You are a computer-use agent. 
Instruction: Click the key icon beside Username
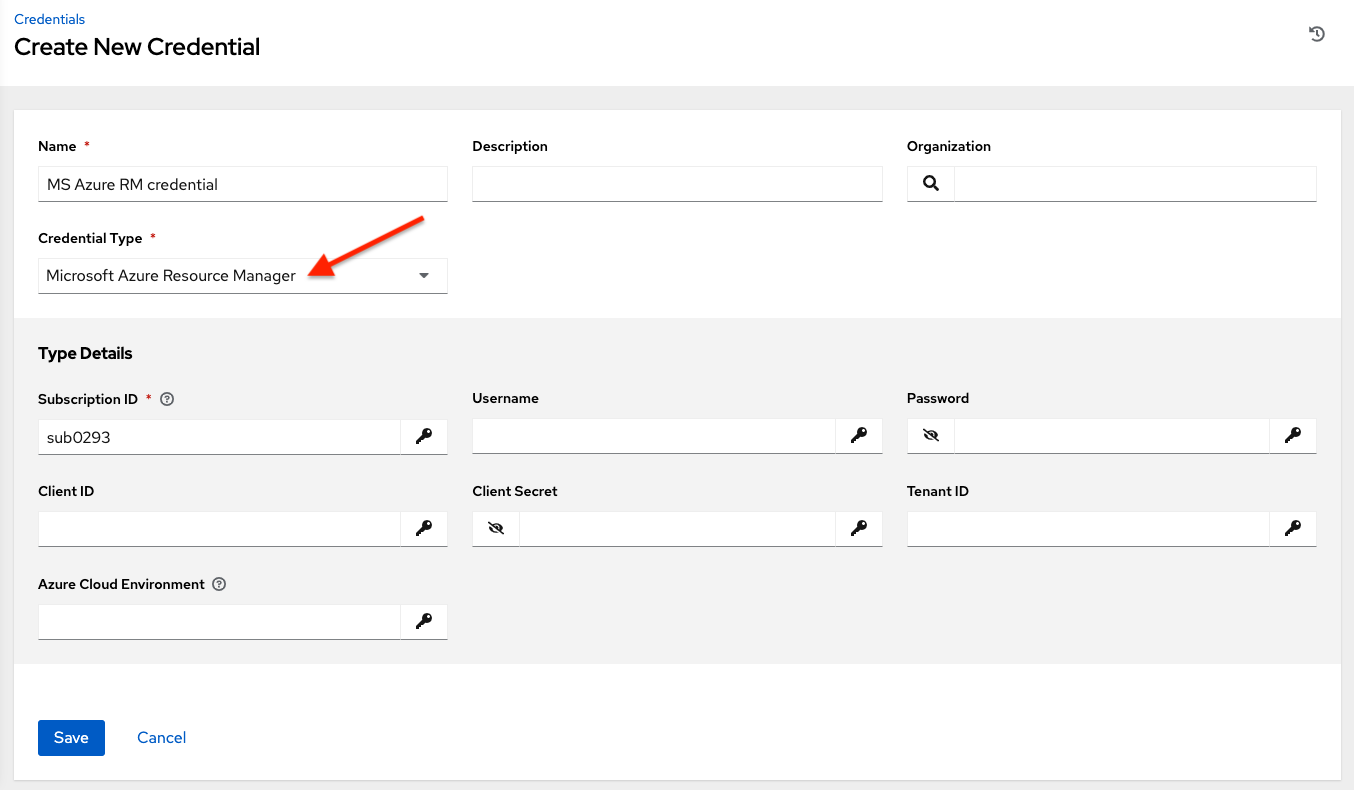click(859, 436)
